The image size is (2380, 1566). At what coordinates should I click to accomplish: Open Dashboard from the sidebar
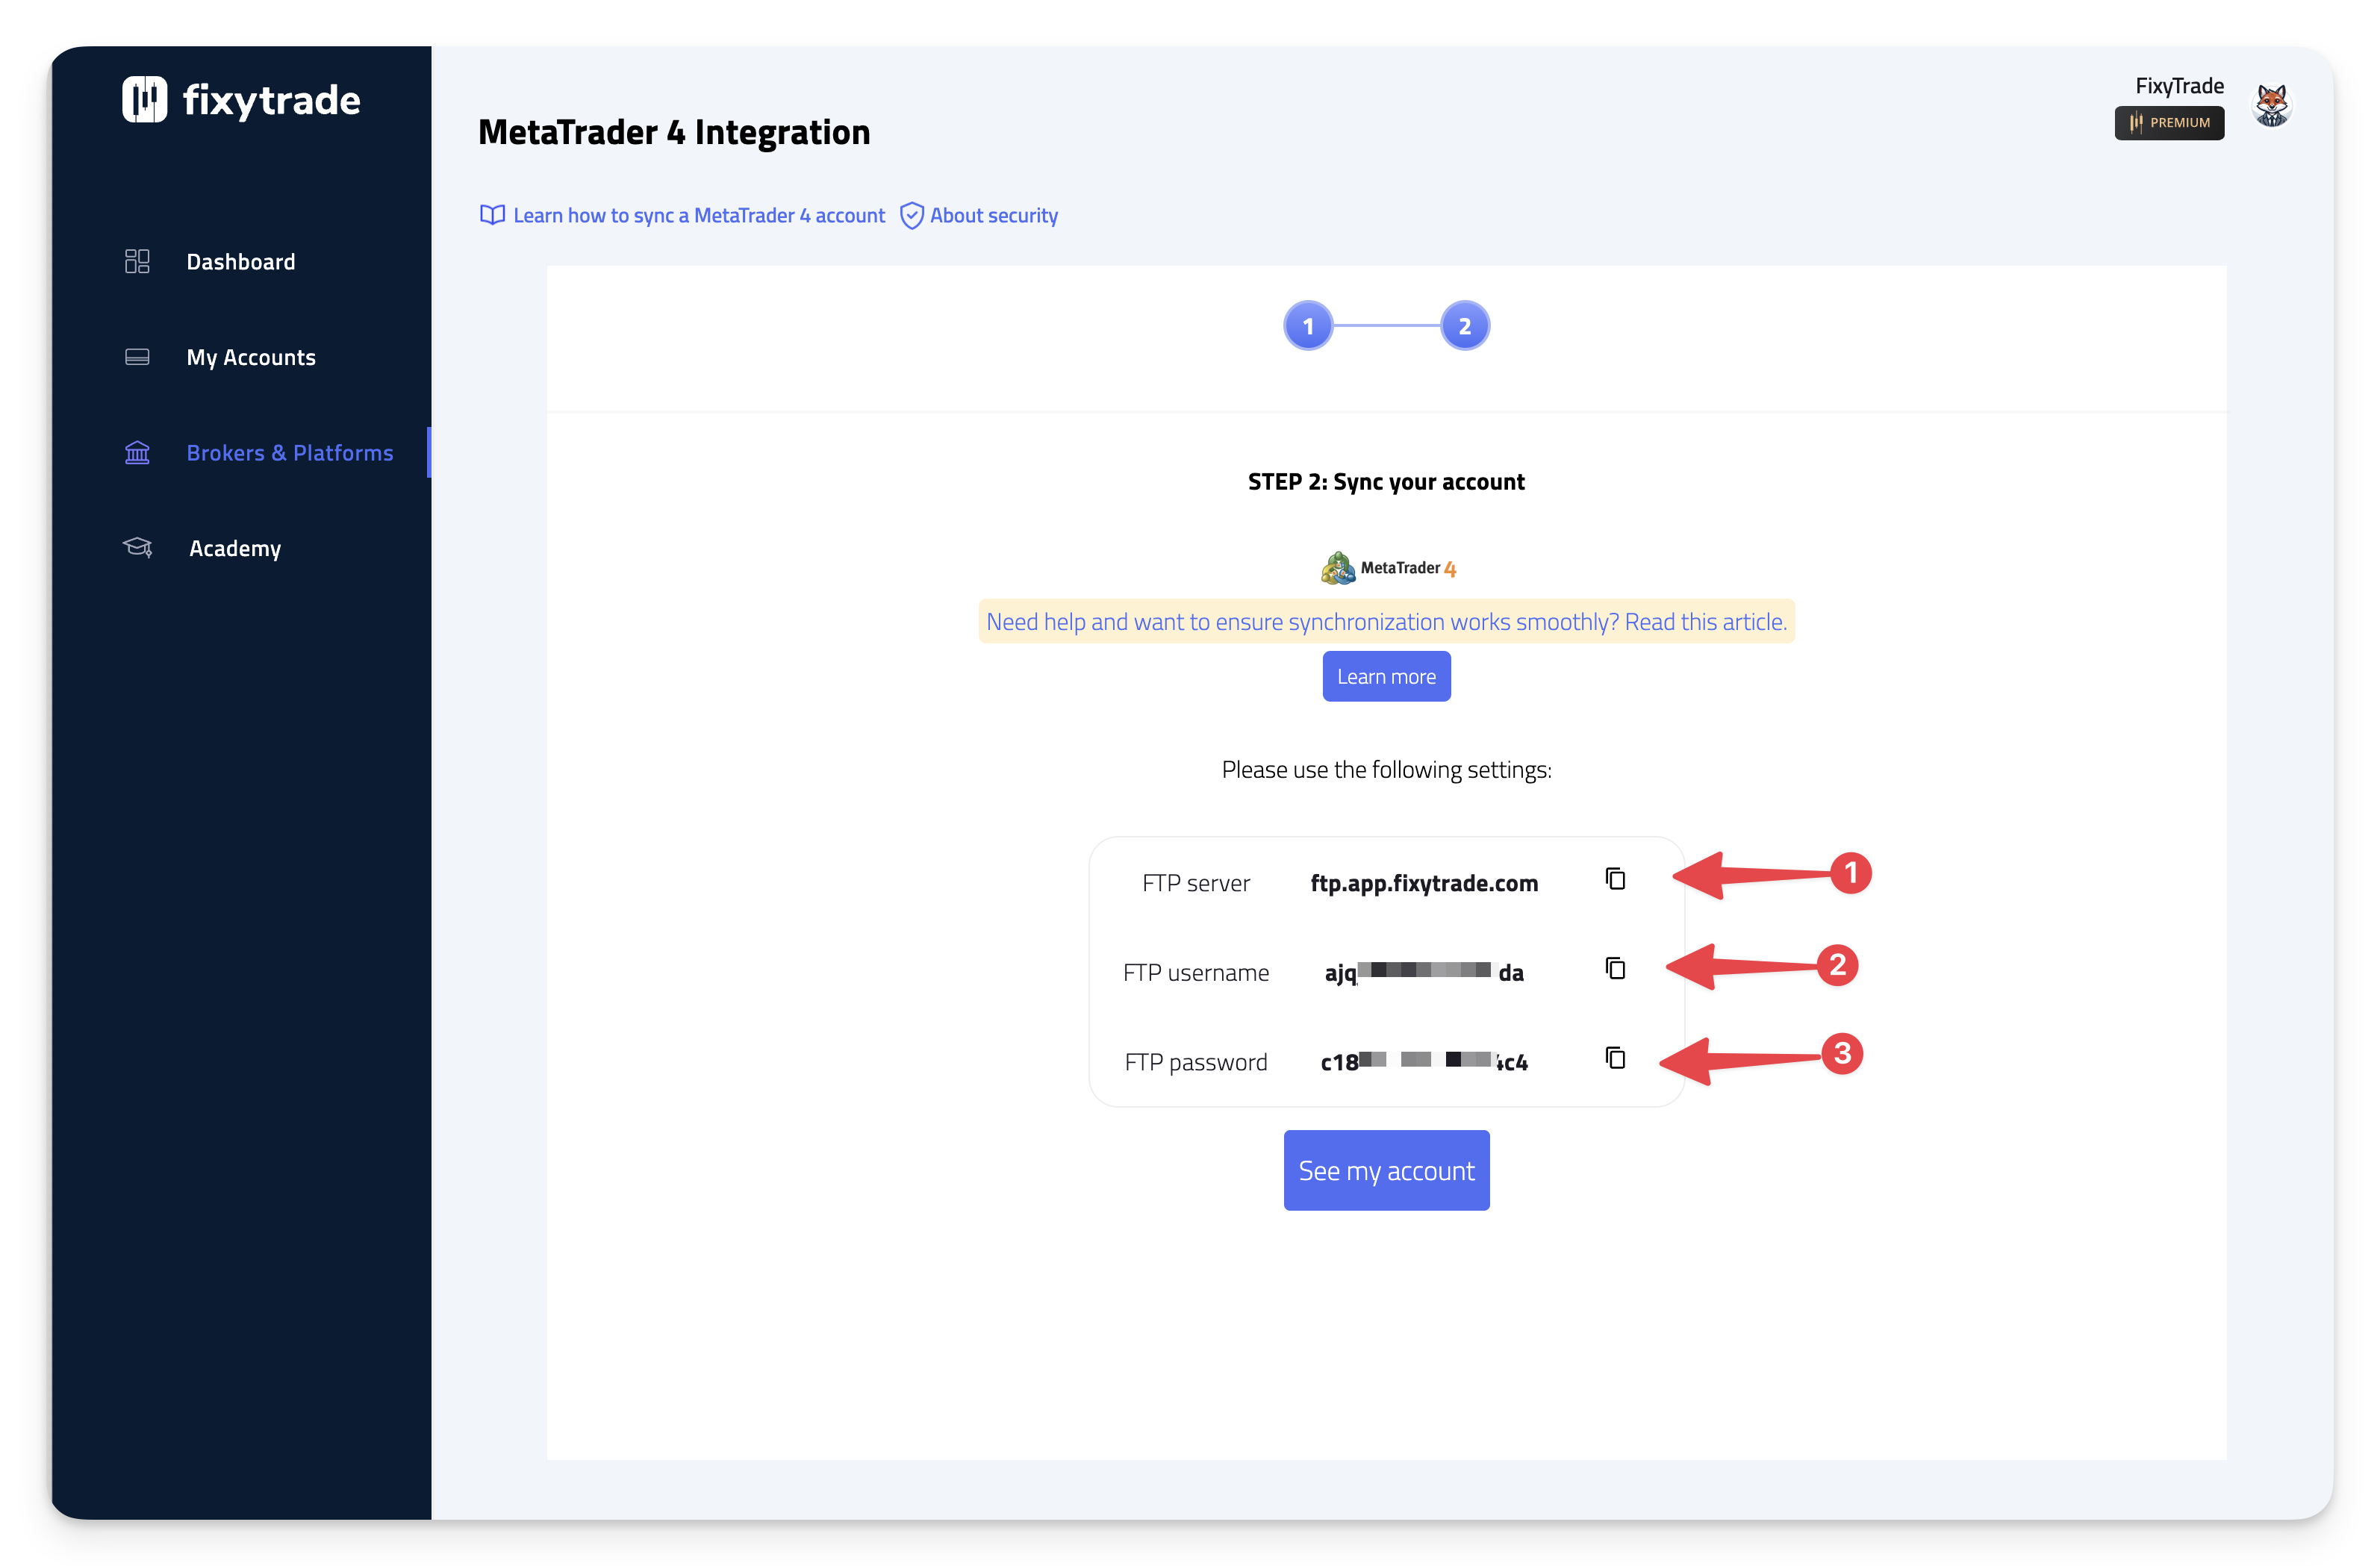click(241, 262)
